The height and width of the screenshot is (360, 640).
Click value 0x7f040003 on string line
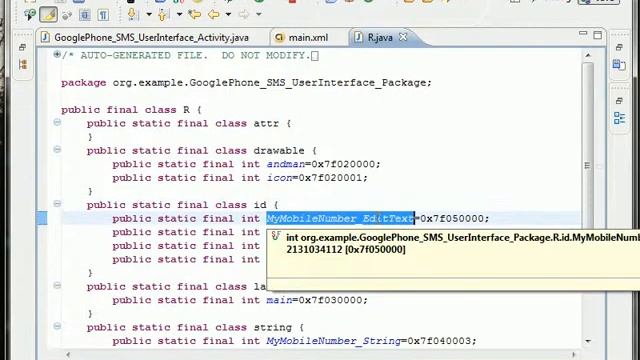click(439, 341)
